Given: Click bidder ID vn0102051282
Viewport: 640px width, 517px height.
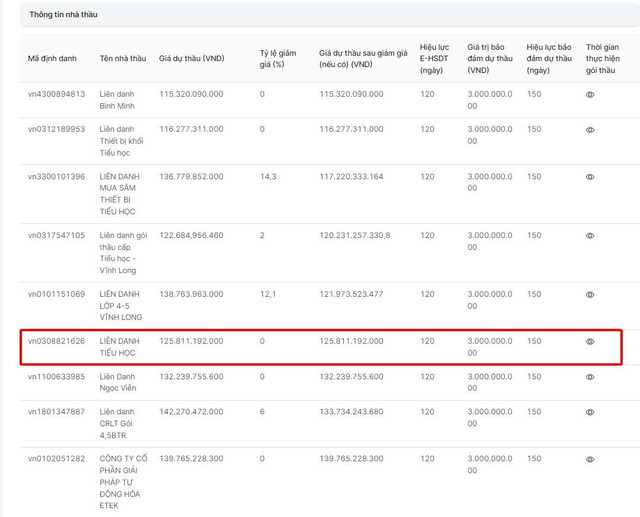Looking at the screenshot, I should (56, 459).
